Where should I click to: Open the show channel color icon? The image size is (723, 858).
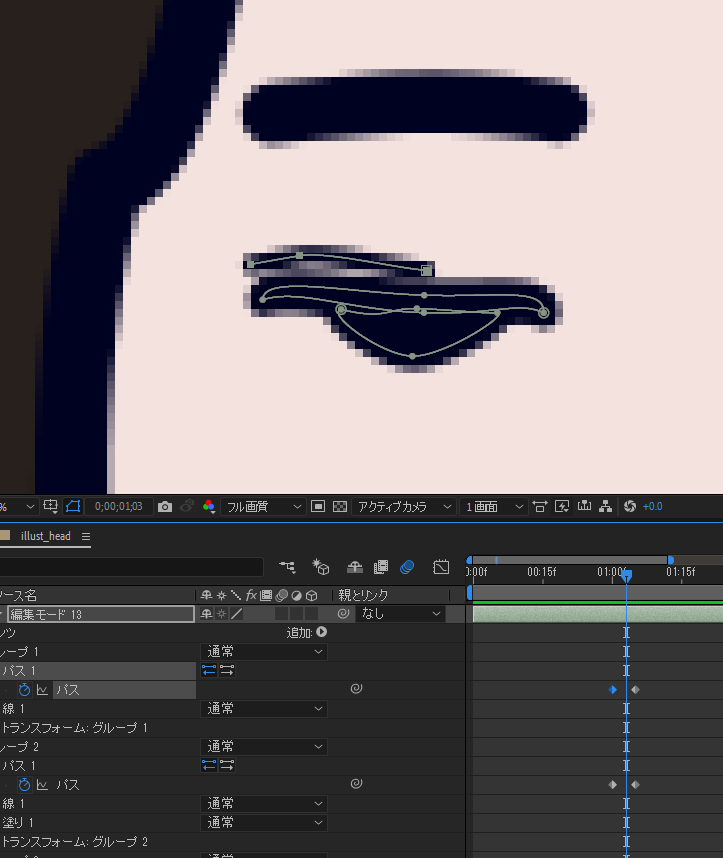(x=209, y=507)
